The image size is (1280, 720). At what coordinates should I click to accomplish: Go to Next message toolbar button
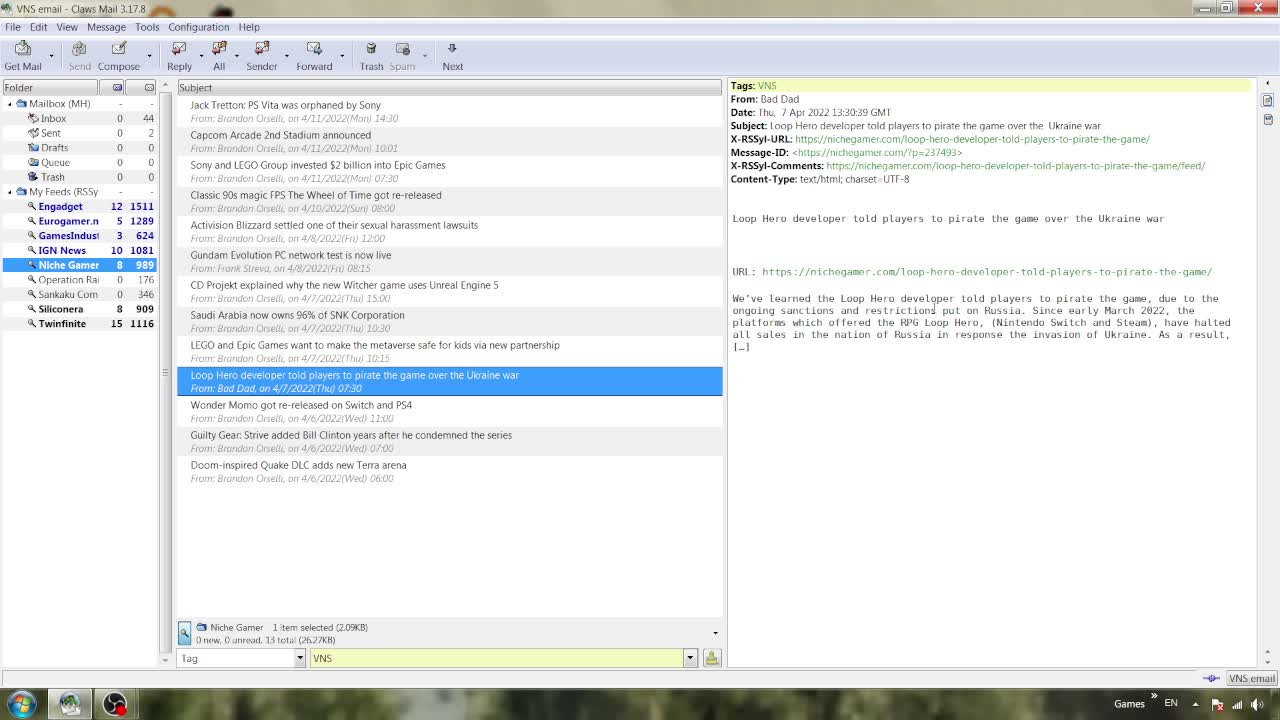pyautogui.click(x=452, y=56)
